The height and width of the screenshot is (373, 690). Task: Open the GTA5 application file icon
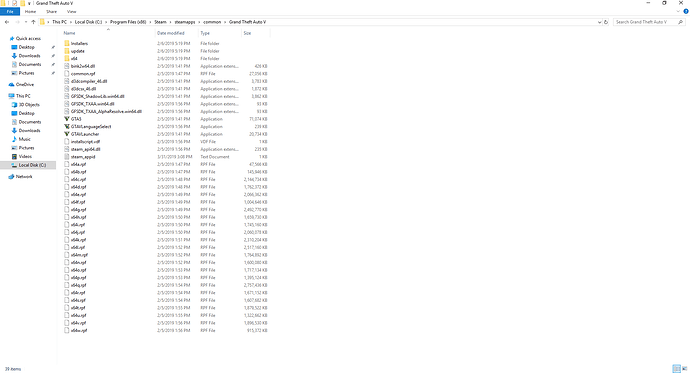(67, 119)
